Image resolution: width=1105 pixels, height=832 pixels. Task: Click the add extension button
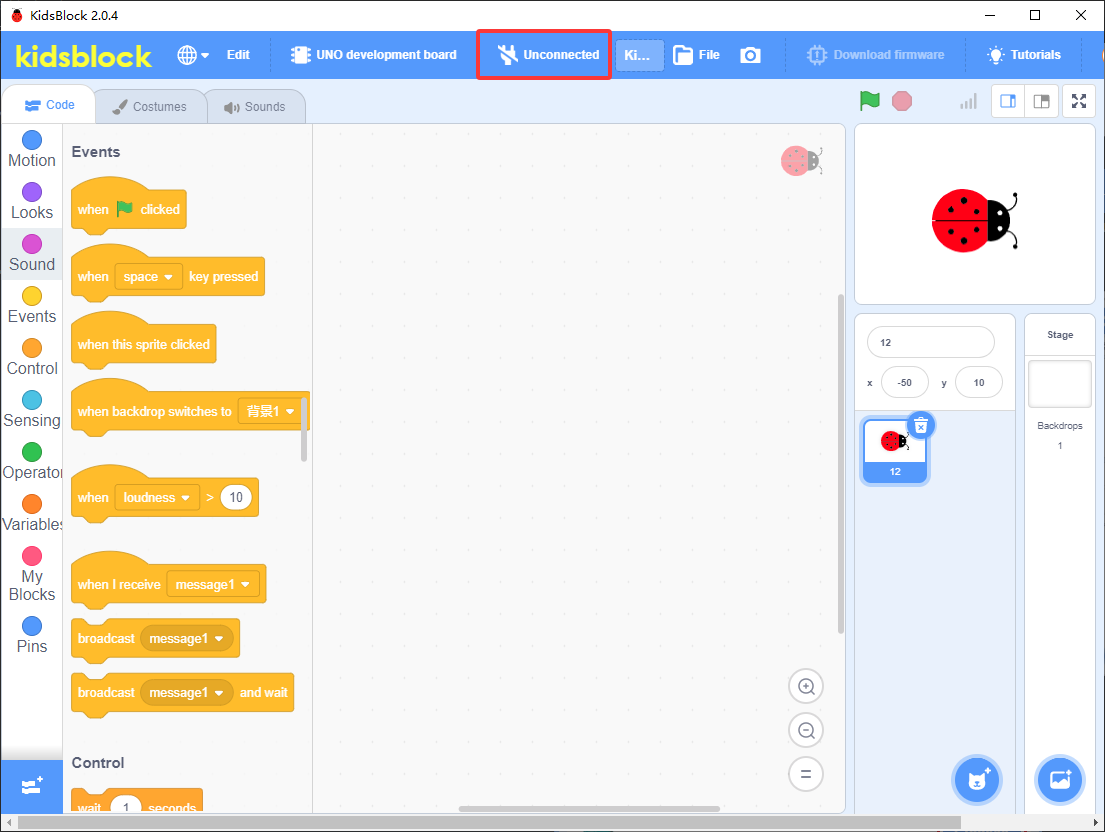click(32, 786)
